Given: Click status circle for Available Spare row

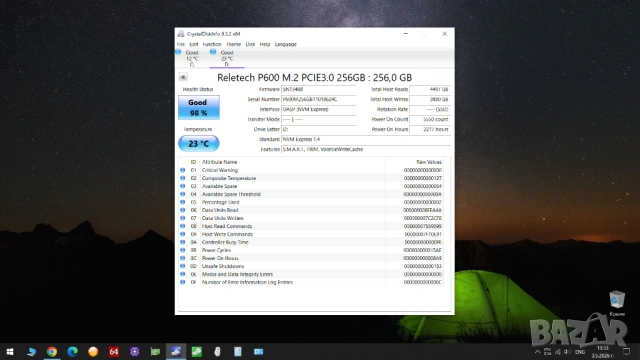Looking at the screenshot, I should [x=182, y=186].
